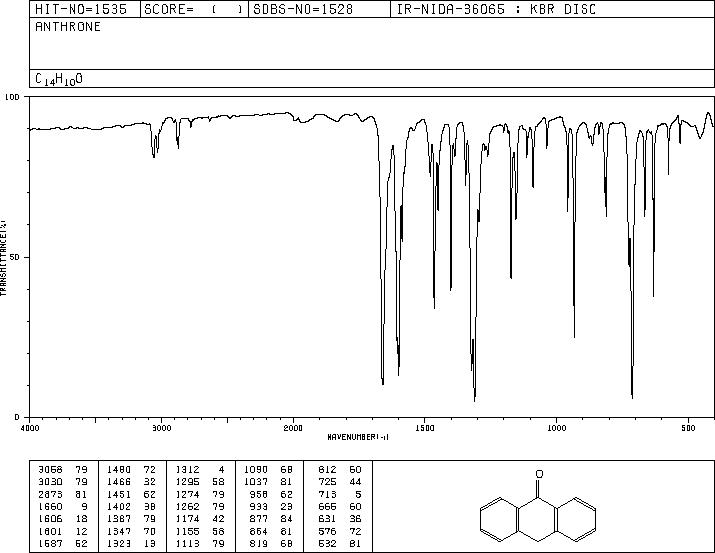The image size is (715, 553).
Task: Select peak 1262 in the table
Action: (187, 506)
